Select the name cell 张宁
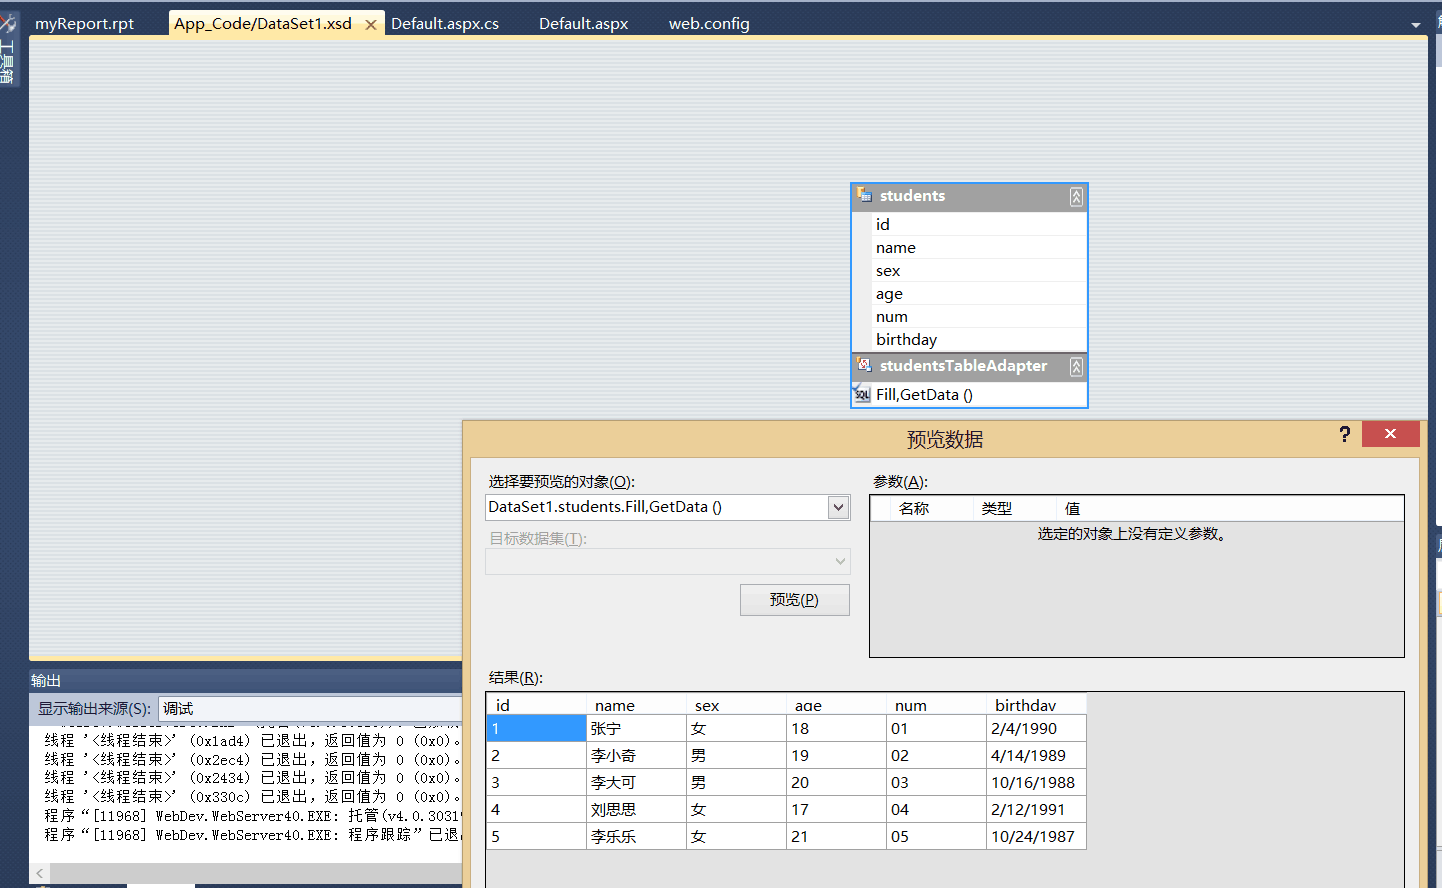Image resolution: width=1442 pixels, height=888 pixels. [637, 728]
